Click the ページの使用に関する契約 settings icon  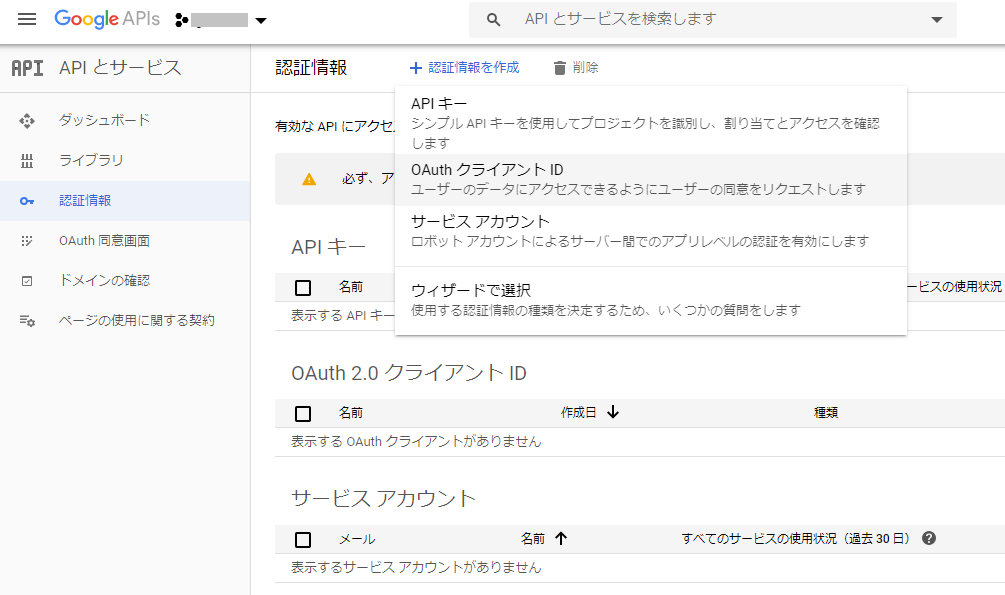(27, 321)
